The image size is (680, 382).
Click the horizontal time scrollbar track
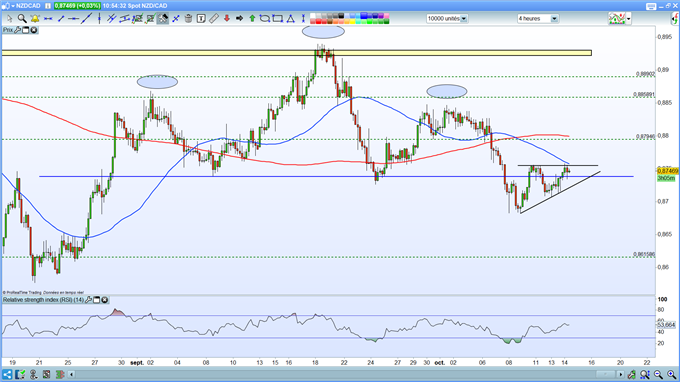[346, 374]
